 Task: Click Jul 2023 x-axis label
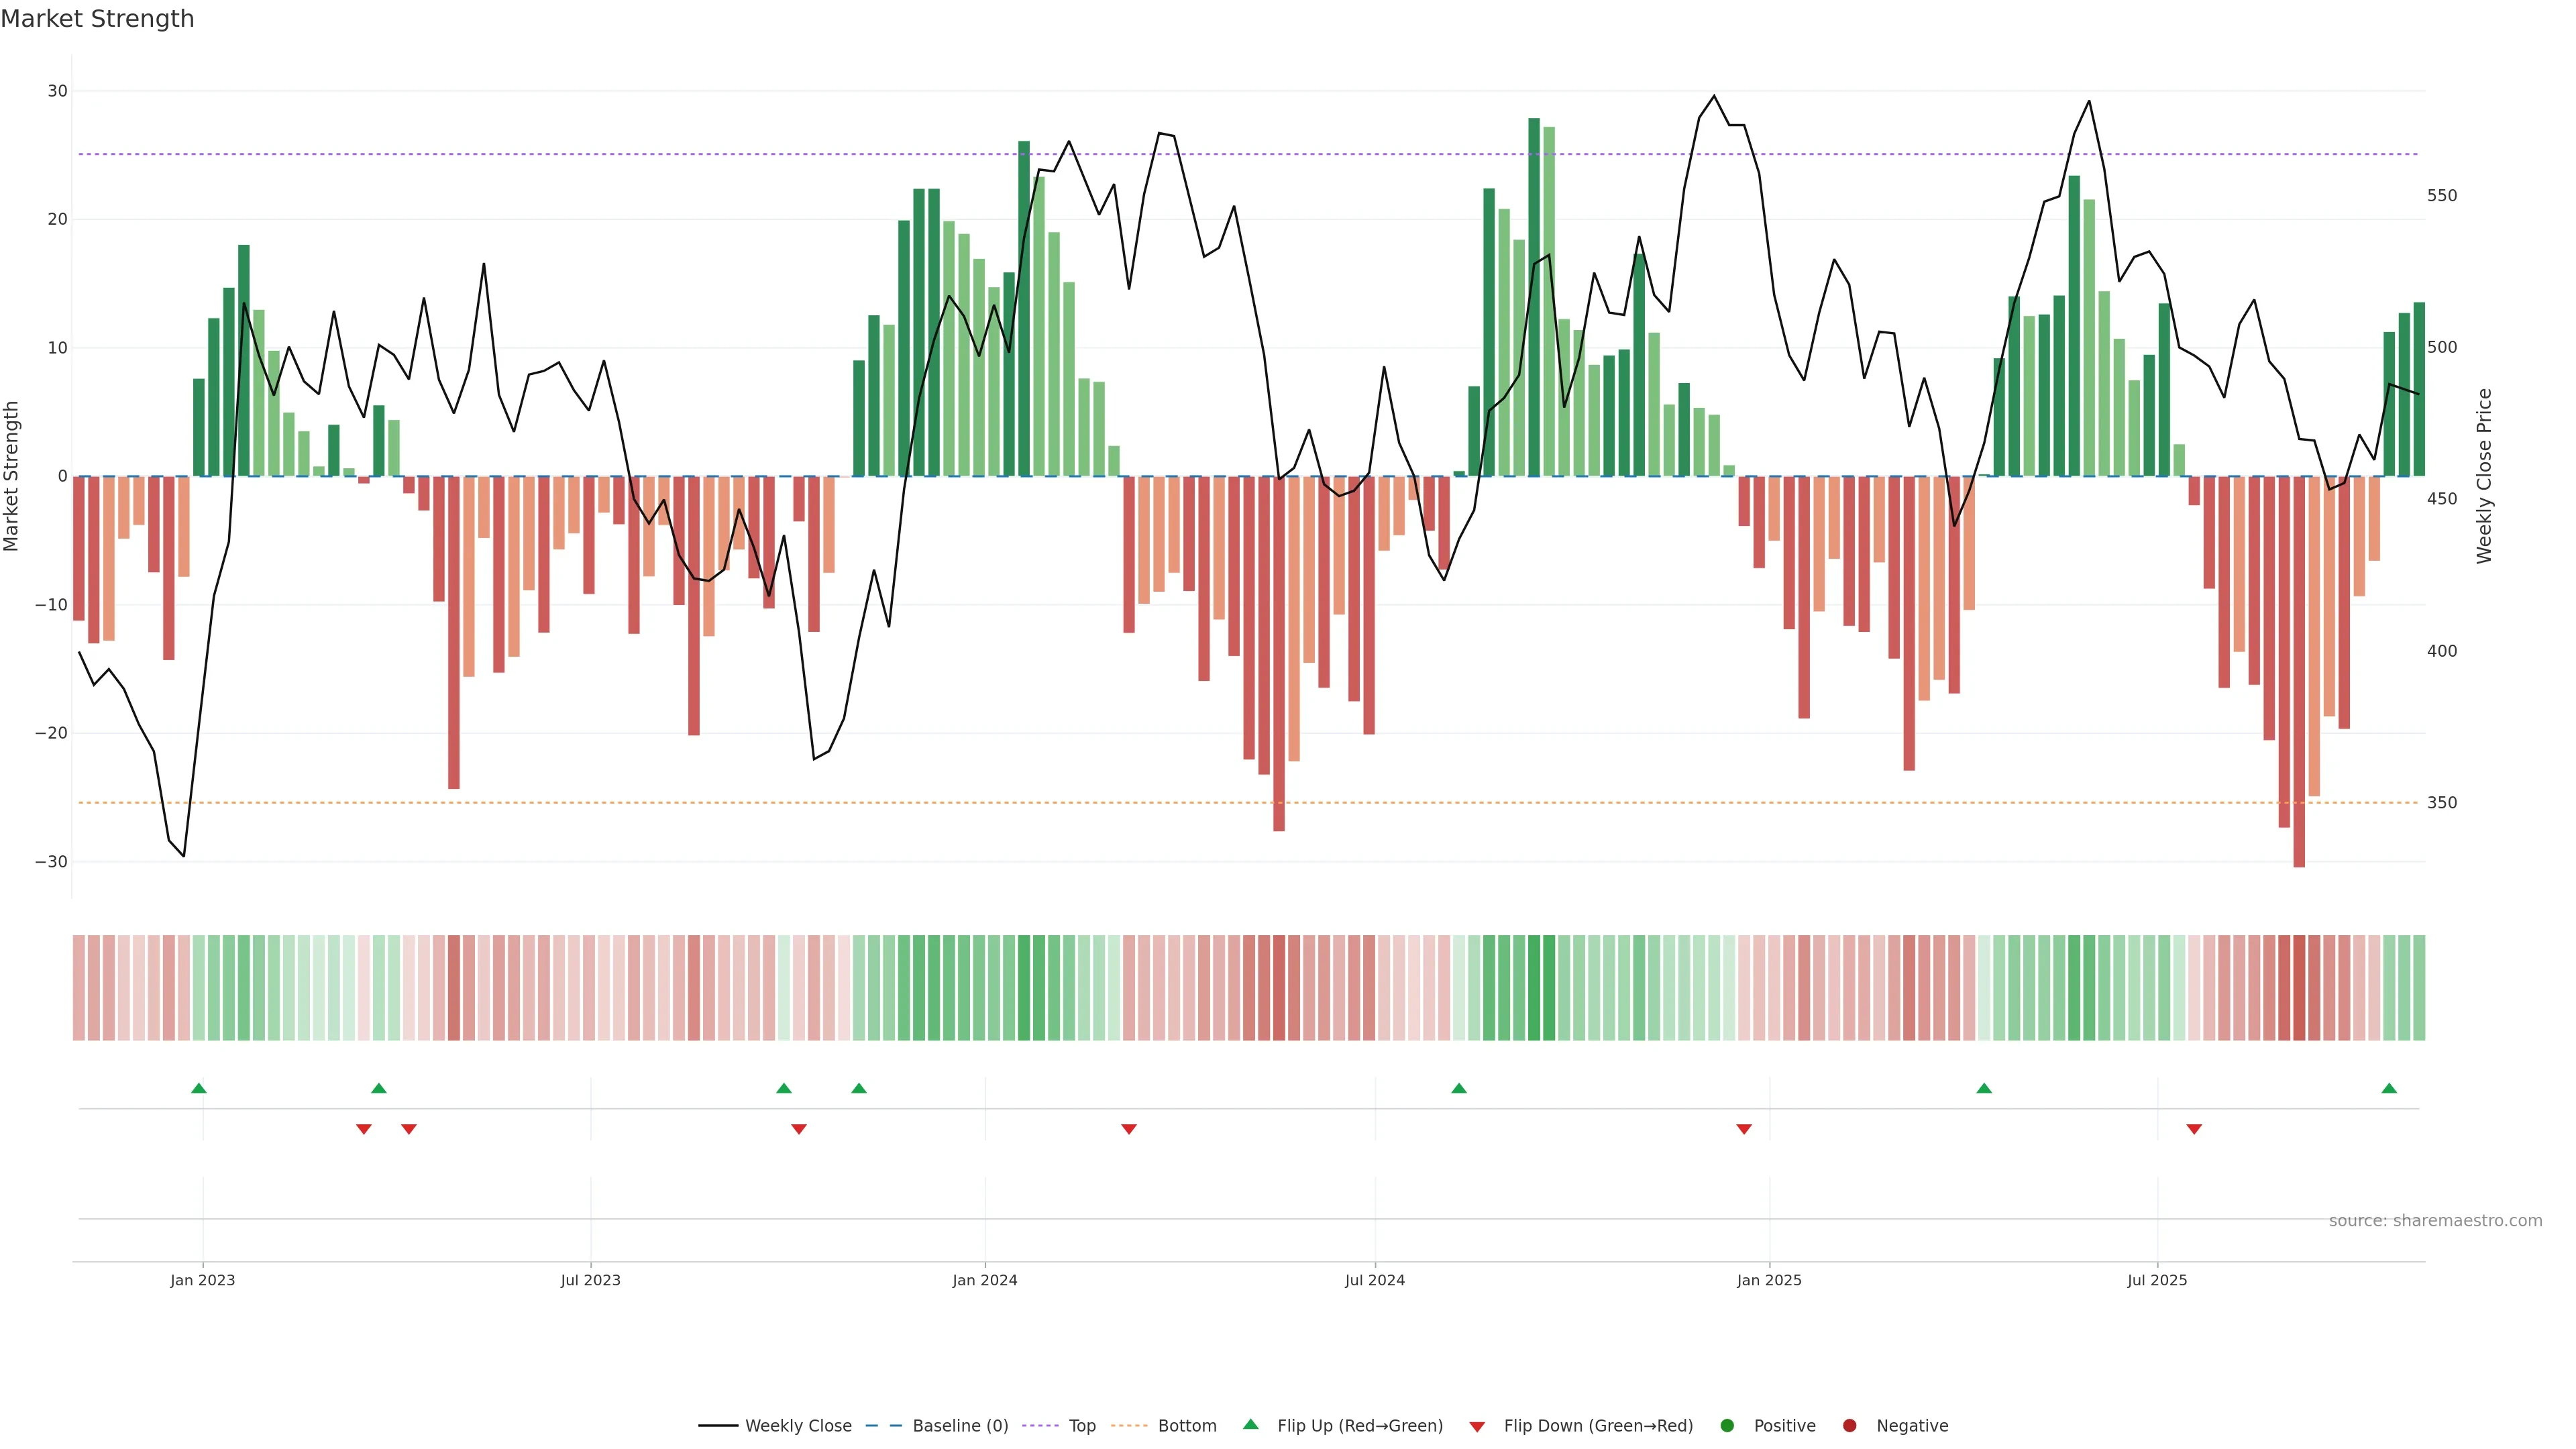590,1280
